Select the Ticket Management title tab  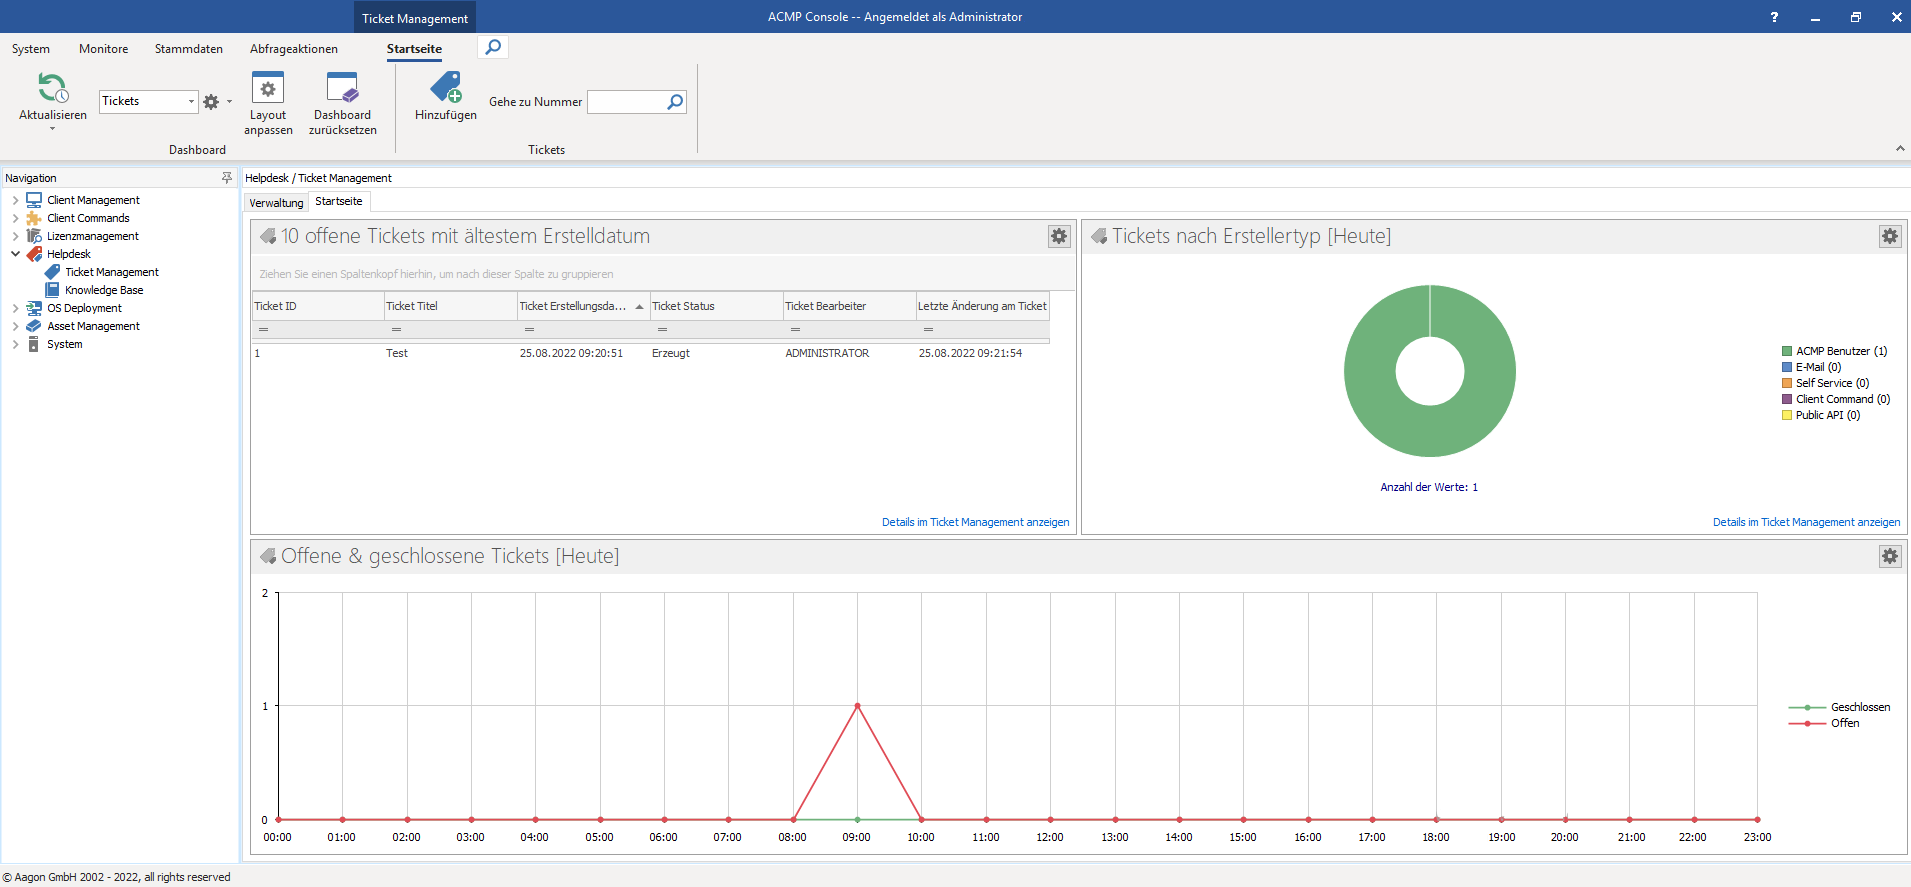[415, 18]
